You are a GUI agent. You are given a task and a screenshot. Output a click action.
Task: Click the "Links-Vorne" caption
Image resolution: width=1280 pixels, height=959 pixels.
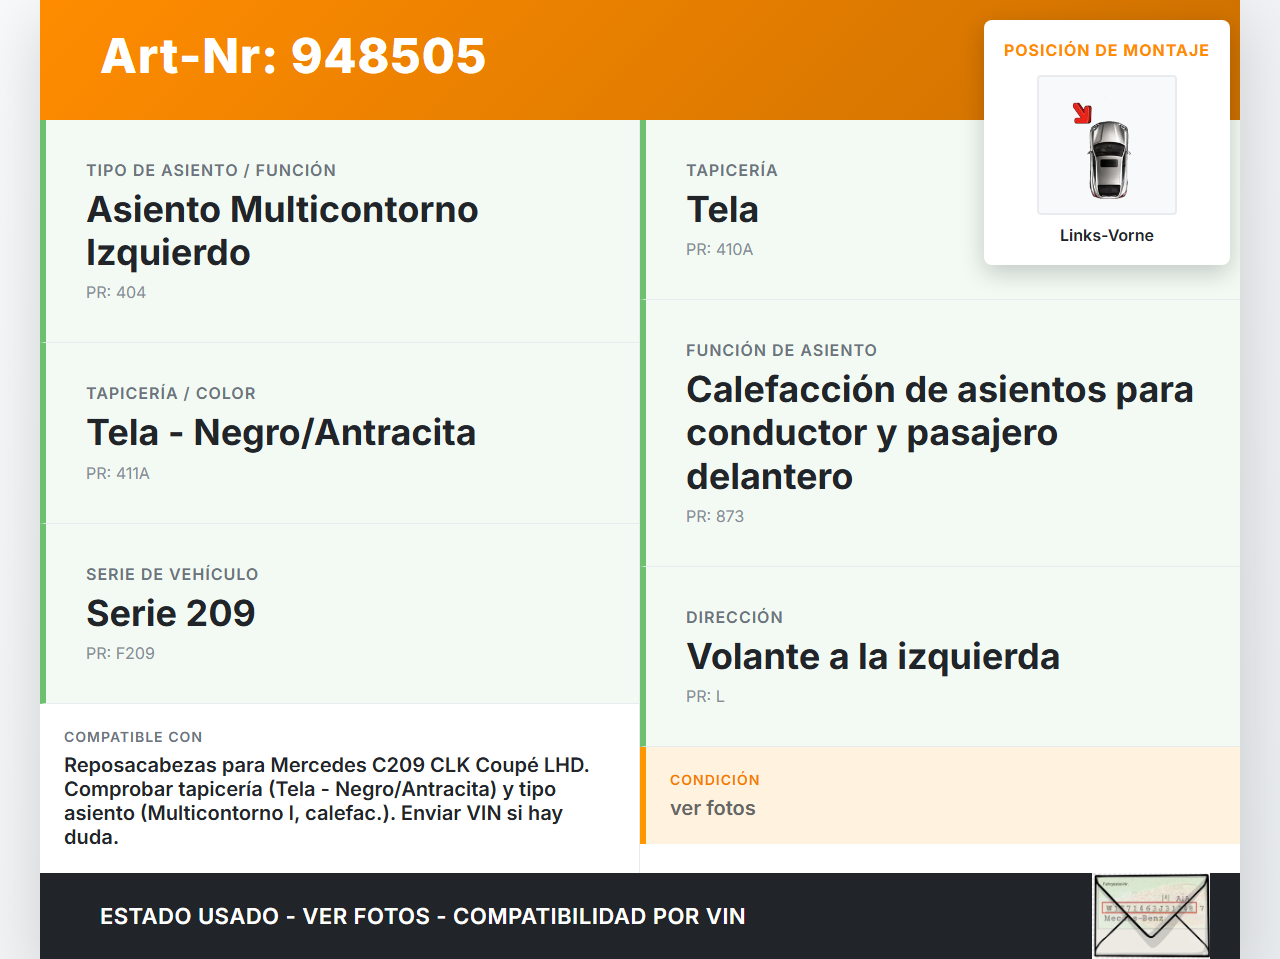(1107, 235)
